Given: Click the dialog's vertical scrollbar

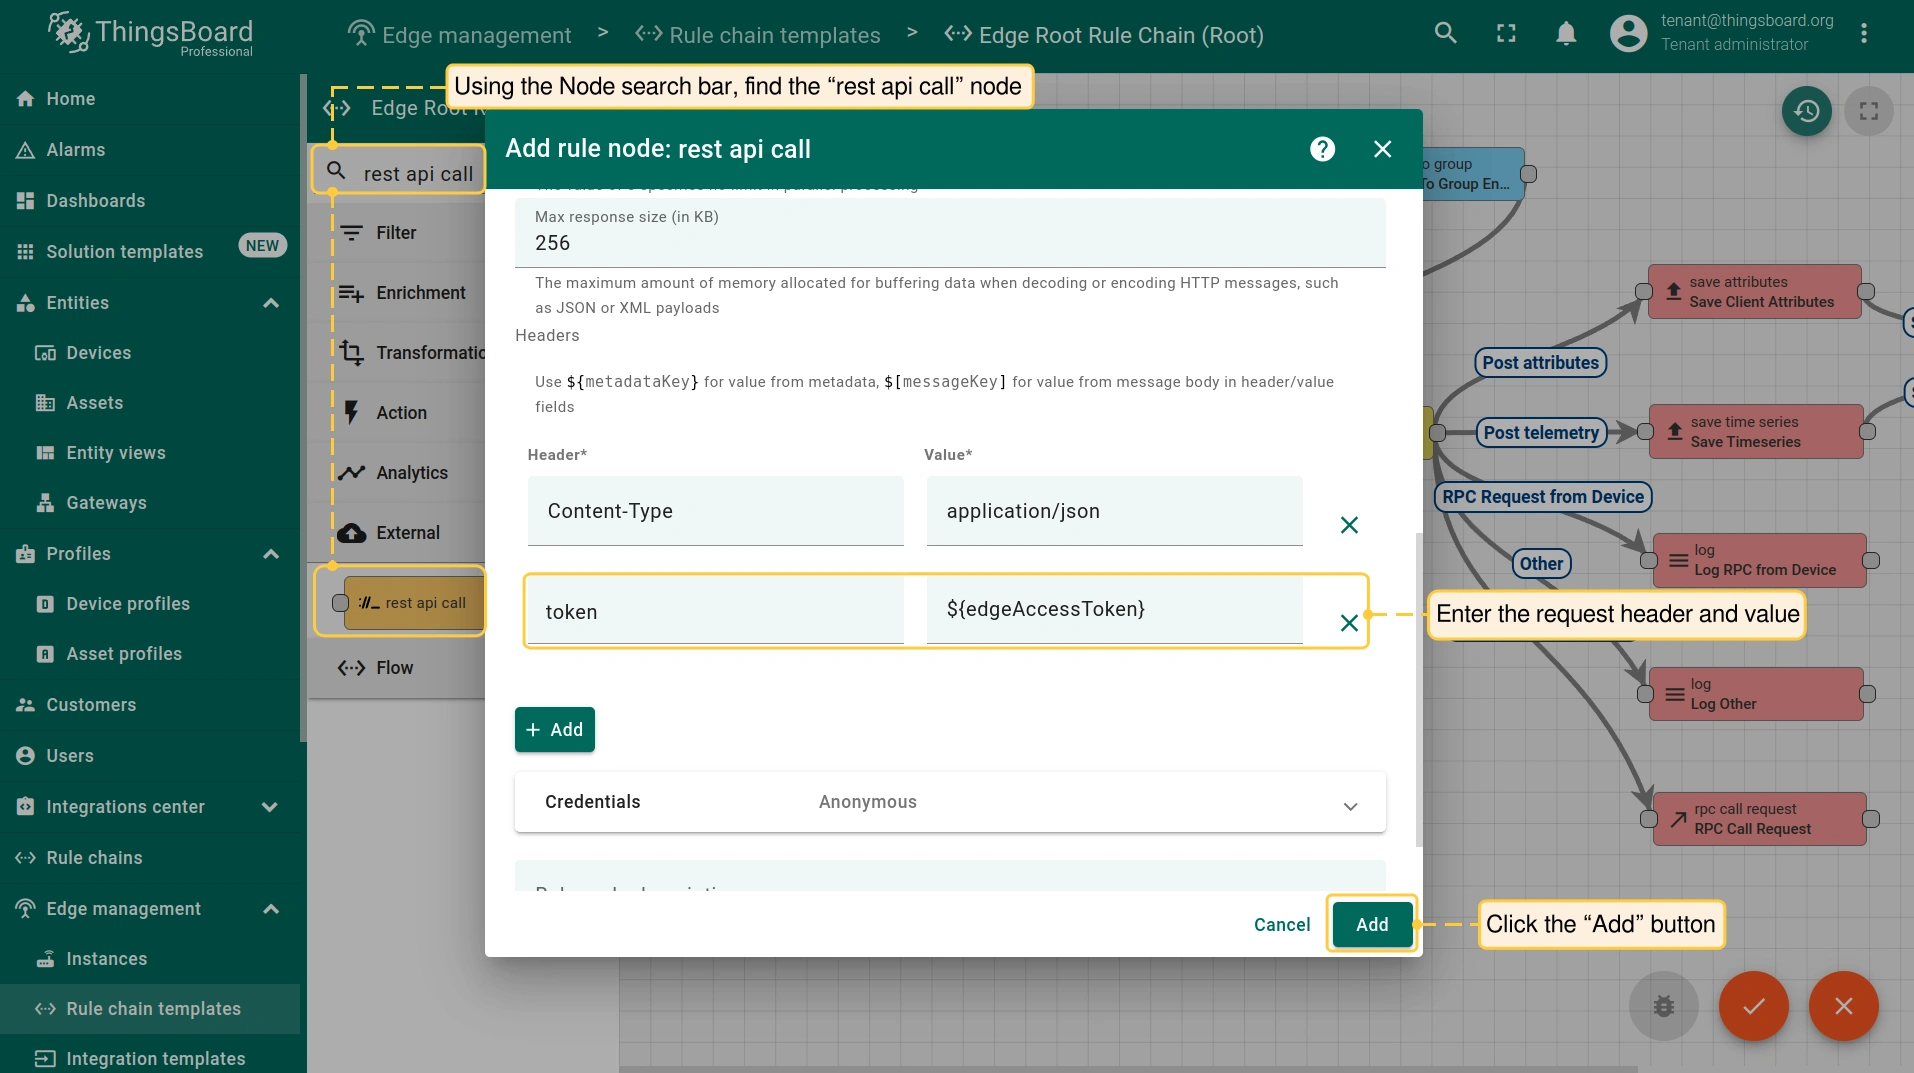Looking at the screenshot, I should (x=1418, y=690).
